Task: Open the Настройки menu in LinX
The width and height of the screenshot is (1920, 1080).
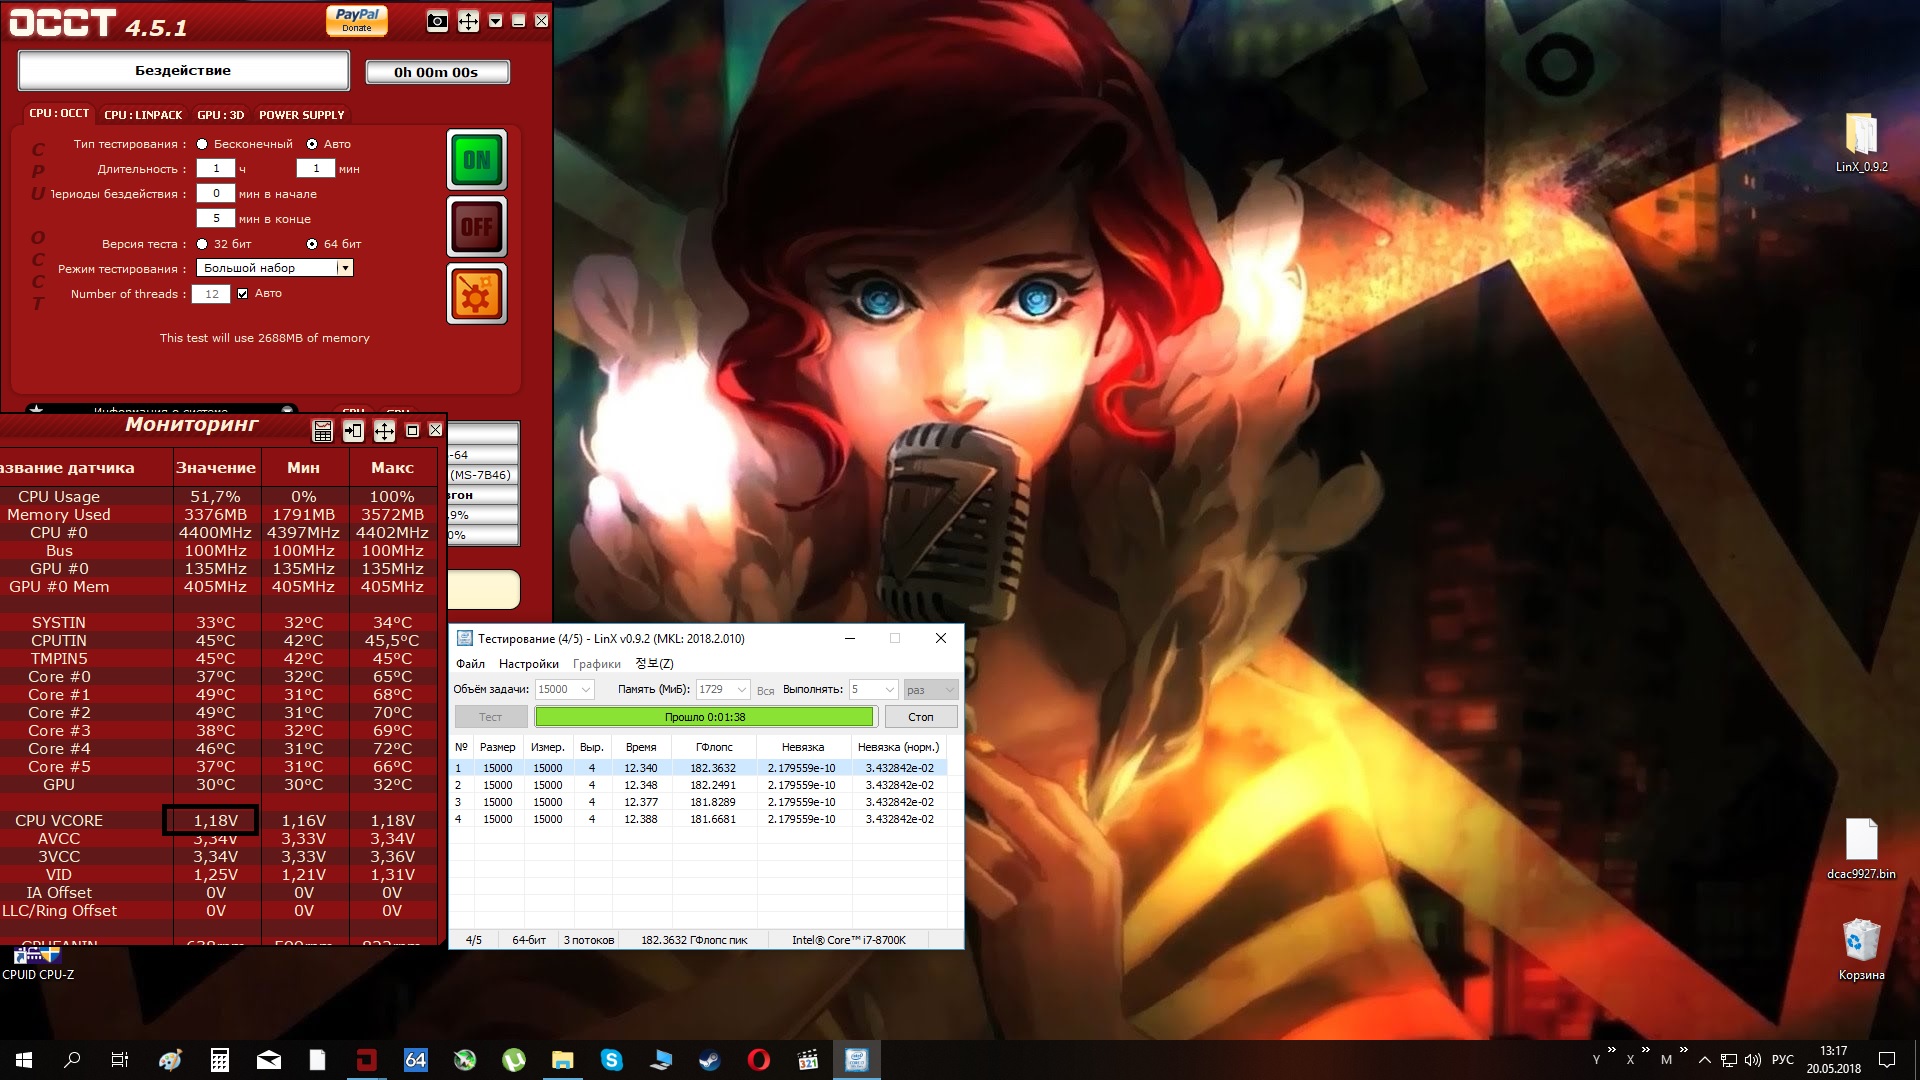Action: pos(528,664)
